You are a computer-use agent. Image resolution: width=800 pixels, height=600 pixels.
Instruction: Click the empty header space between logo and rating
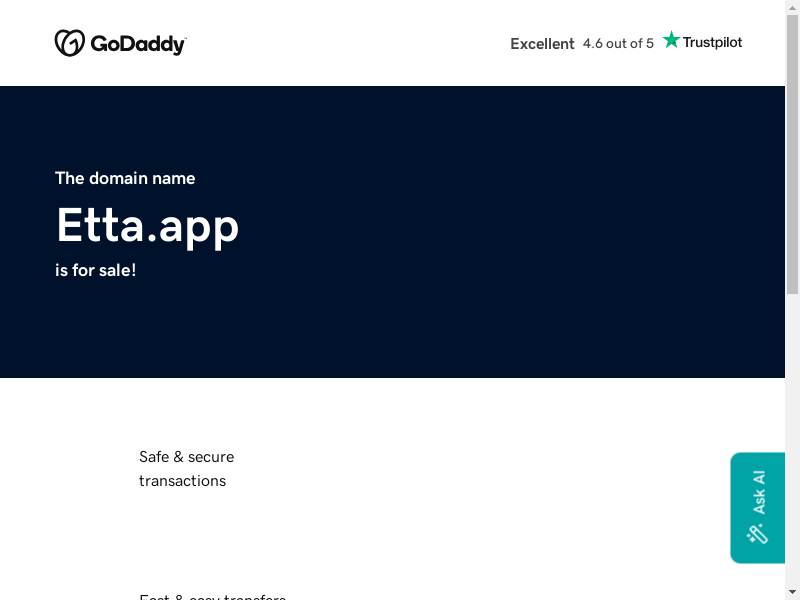350,43
